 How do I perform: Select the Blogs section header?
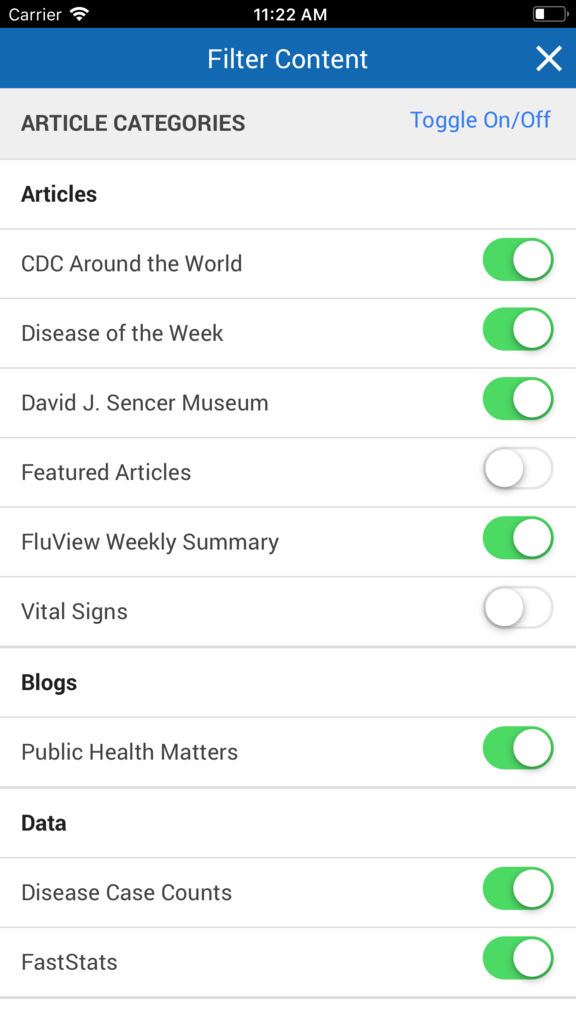[49, 682]
